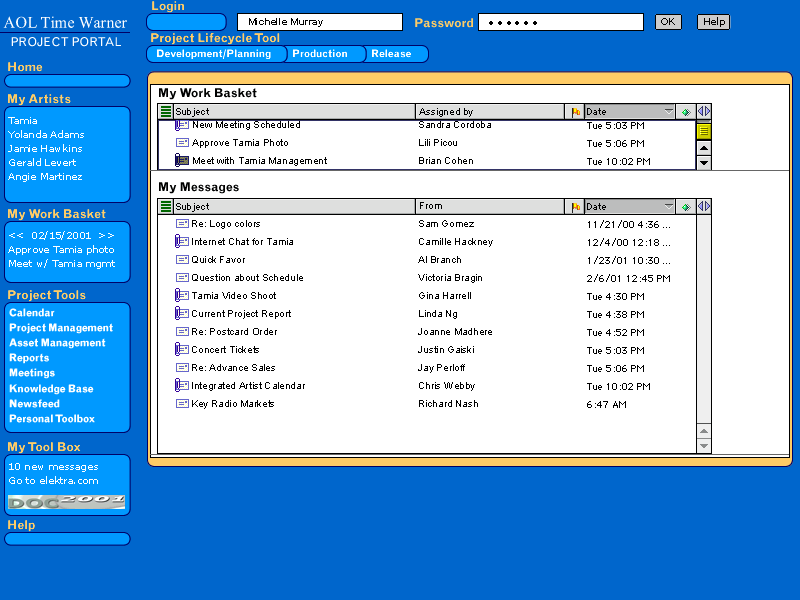Image resolution: width=800 pixels, height=600 pixels.
Task: Click the green diamond icon in Work Basket header
Action: [686, 112]
